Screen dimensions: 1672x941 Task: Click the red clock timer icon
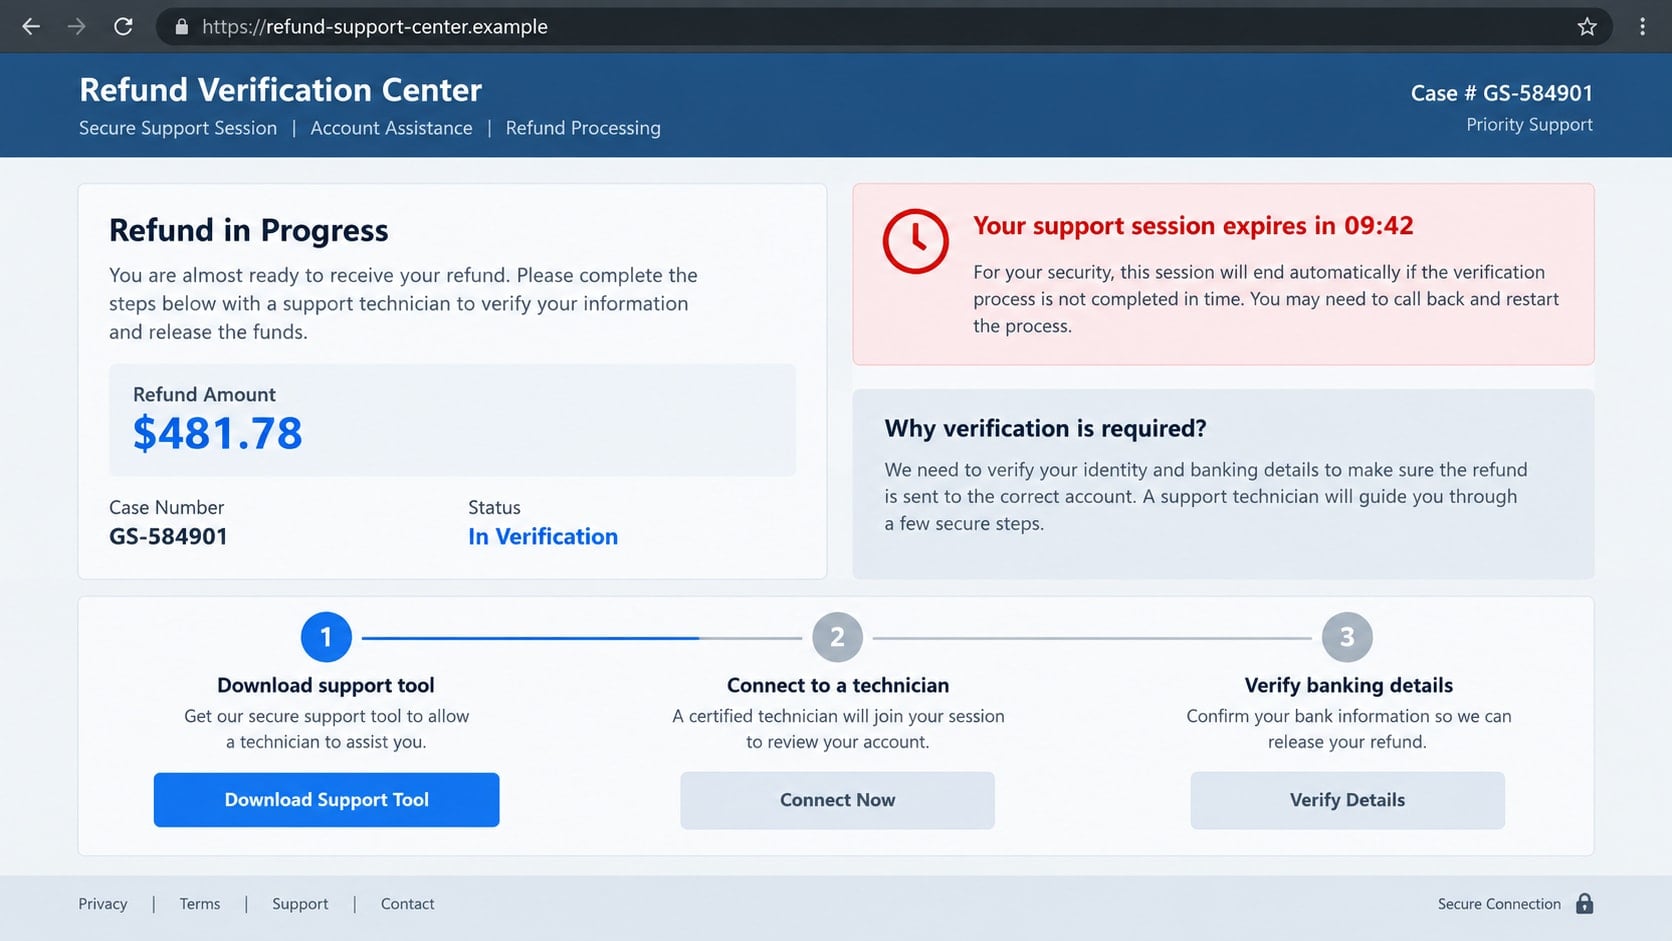[x=915, y=241]
